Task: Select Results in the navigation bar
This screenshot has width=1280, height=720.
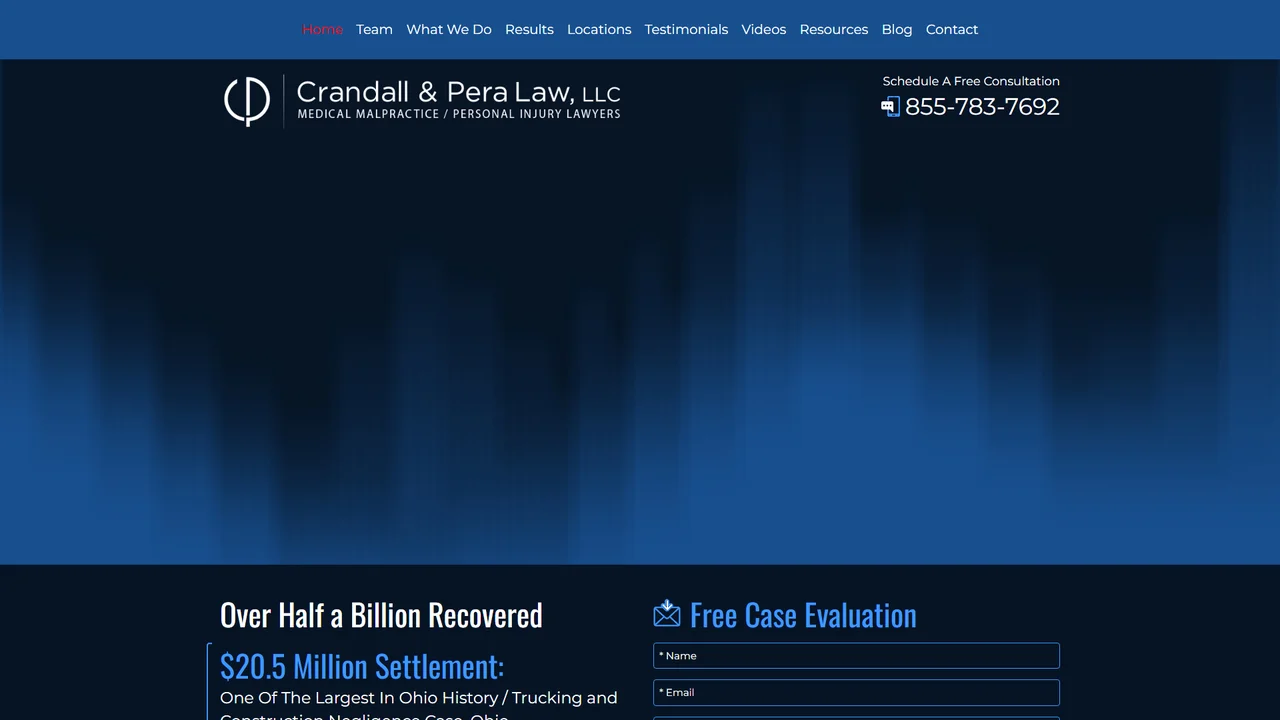Action: point(529,30)
